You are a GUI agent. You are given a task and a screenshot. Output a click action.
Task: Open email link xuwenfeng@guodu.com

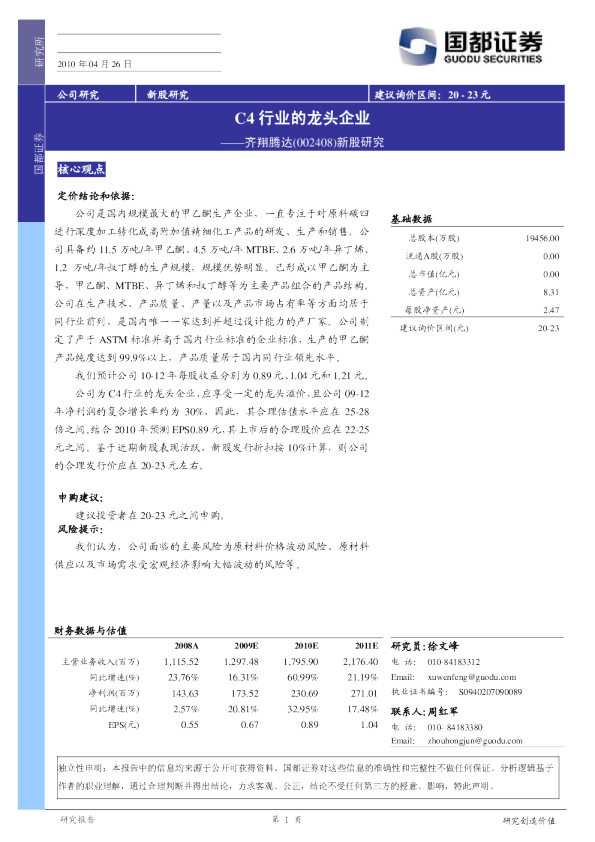point(472,677)
